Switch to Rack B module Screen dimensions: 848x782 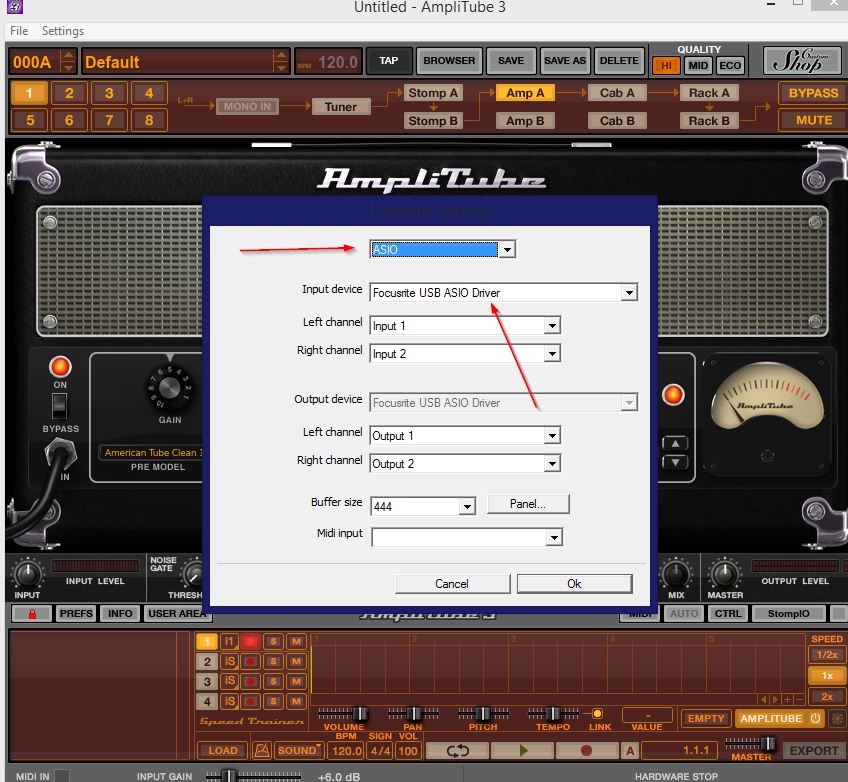pos(709,121)
